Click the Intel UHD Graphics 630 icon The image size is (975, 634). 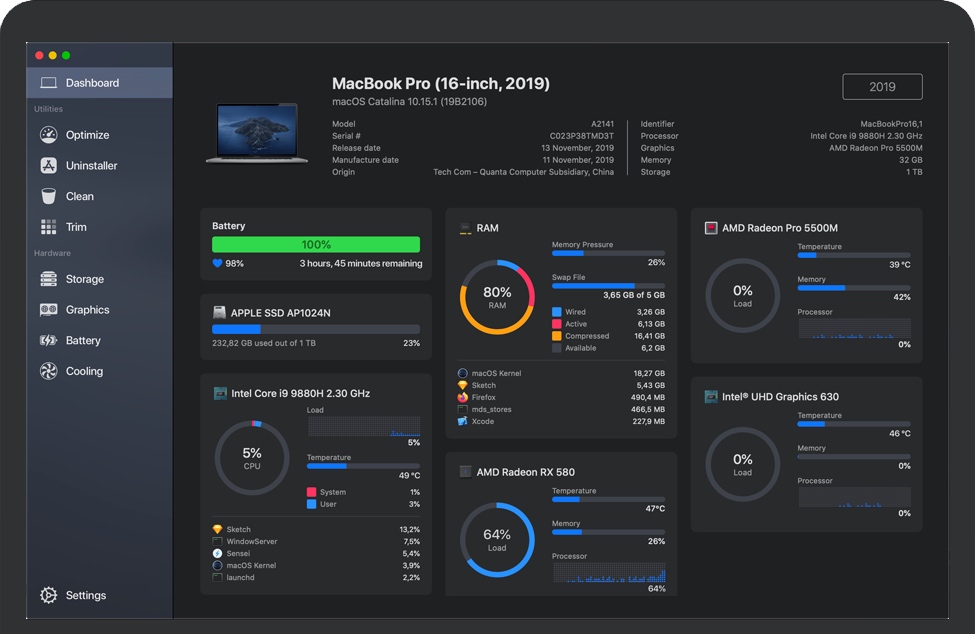(x=711, y=397)
